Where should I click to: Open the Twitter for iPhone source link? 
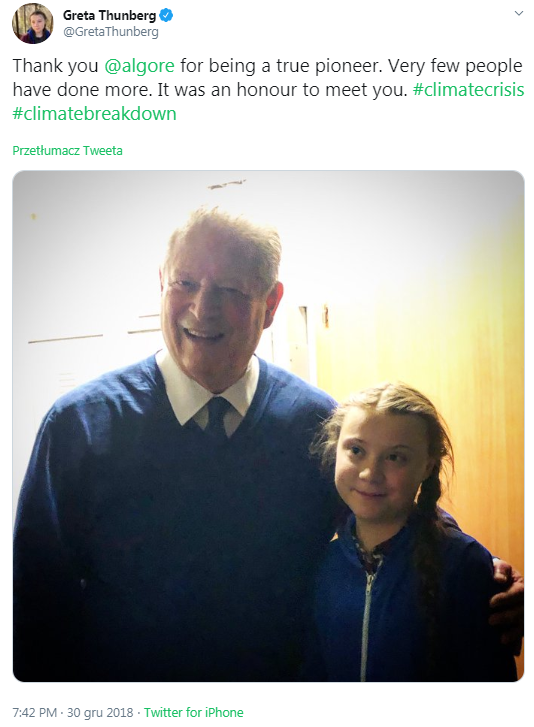point(194,712)
